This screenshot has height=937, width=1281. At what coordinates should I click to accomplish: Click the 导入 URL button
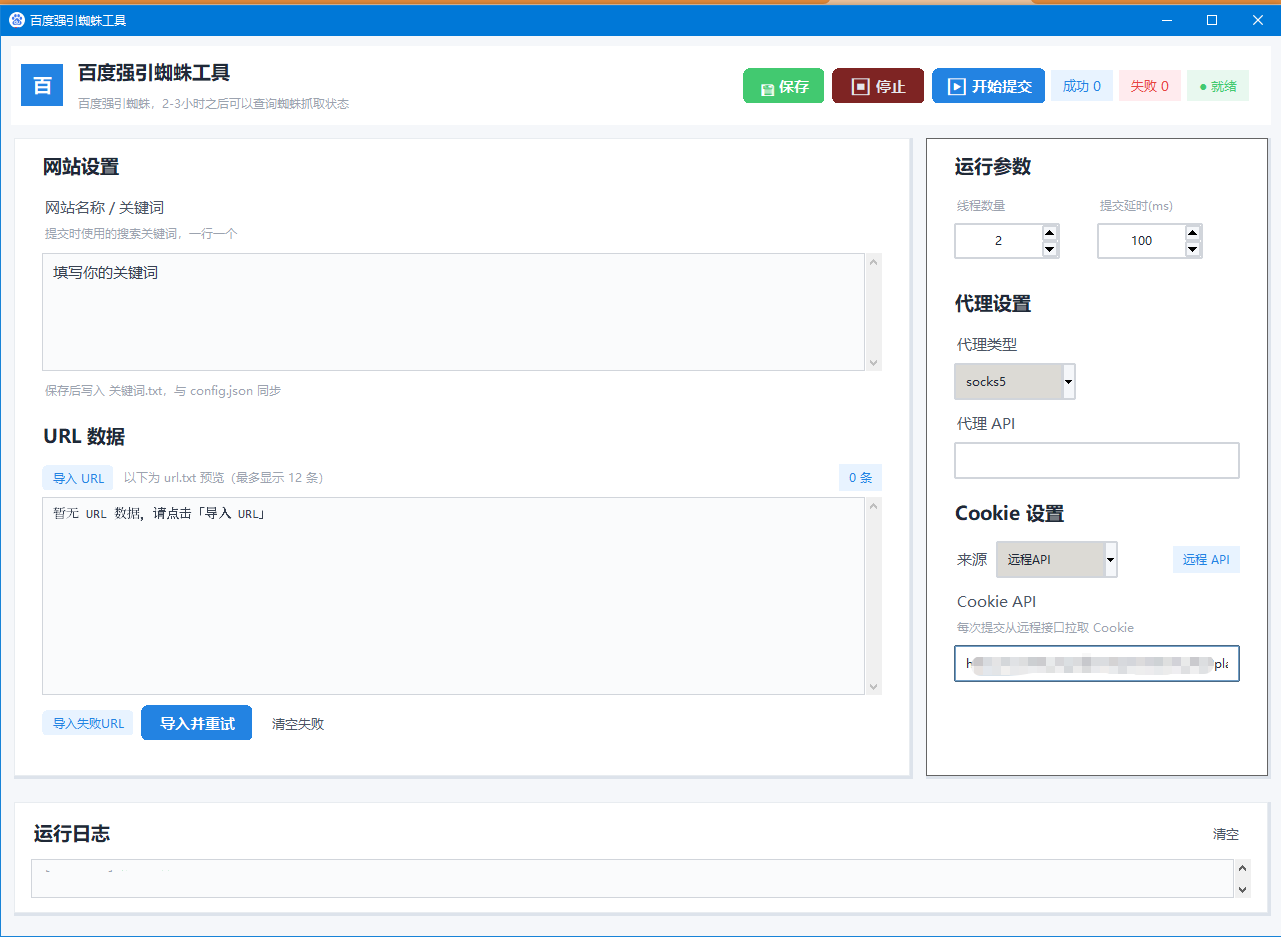click(x=78, y=478)
